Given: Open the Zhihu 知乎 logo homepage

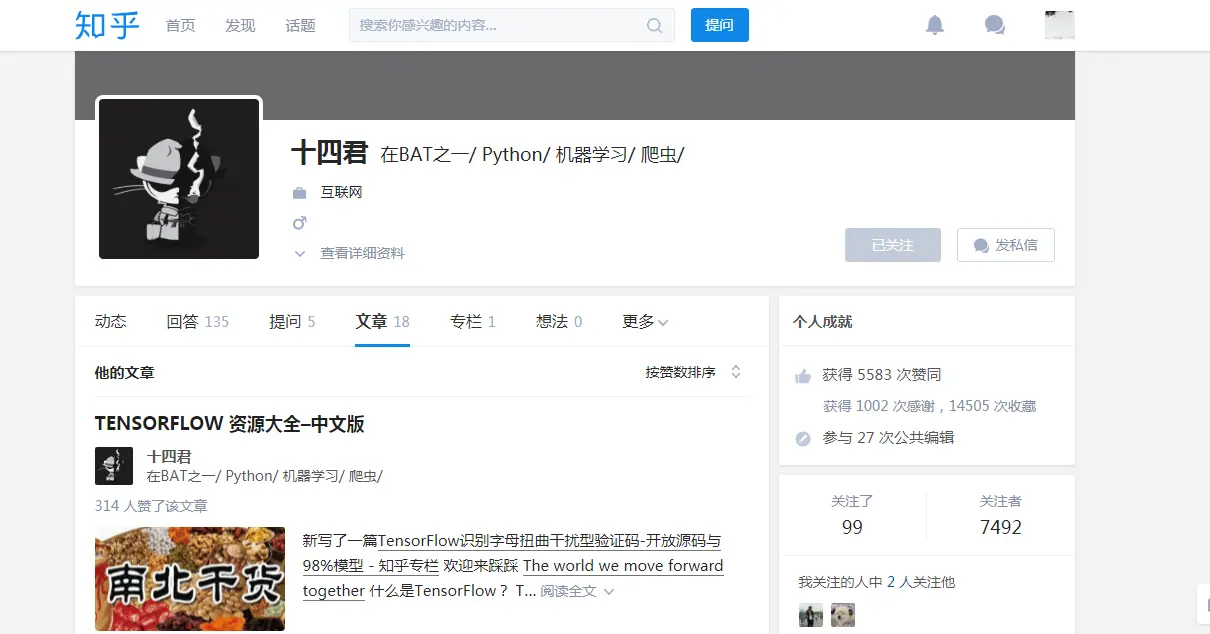Looking at the screenshot, I should [107, 25].
